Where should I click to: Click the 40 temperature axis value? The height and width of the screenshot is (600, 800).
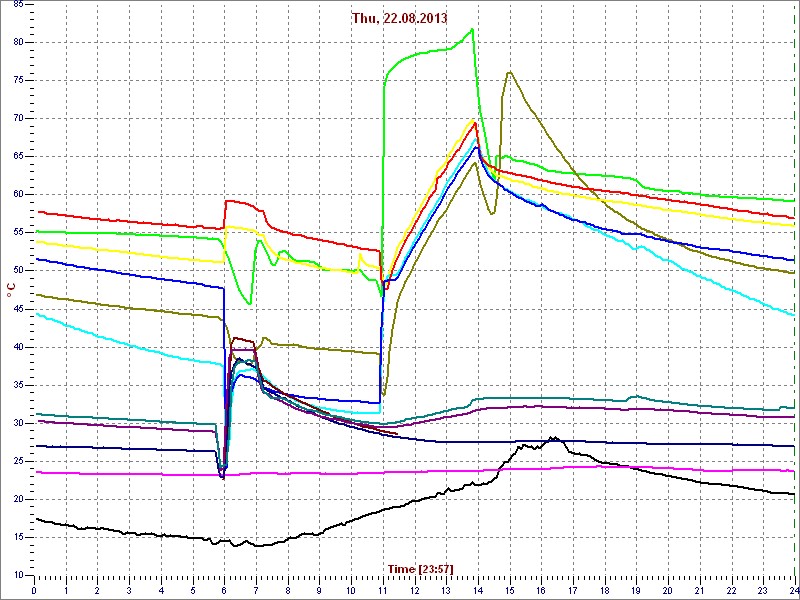(17, 347)
